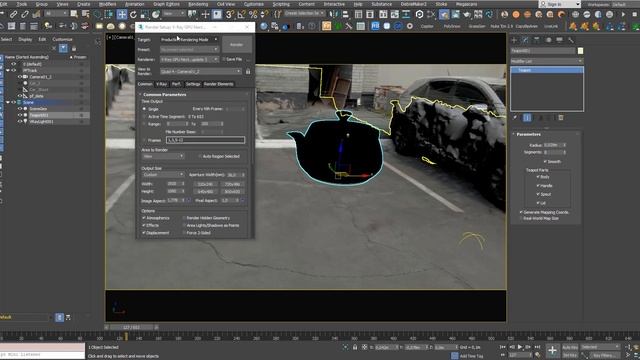
Task: Toggle Generate Mapping Coords checkbox
Action: point(521,212)
